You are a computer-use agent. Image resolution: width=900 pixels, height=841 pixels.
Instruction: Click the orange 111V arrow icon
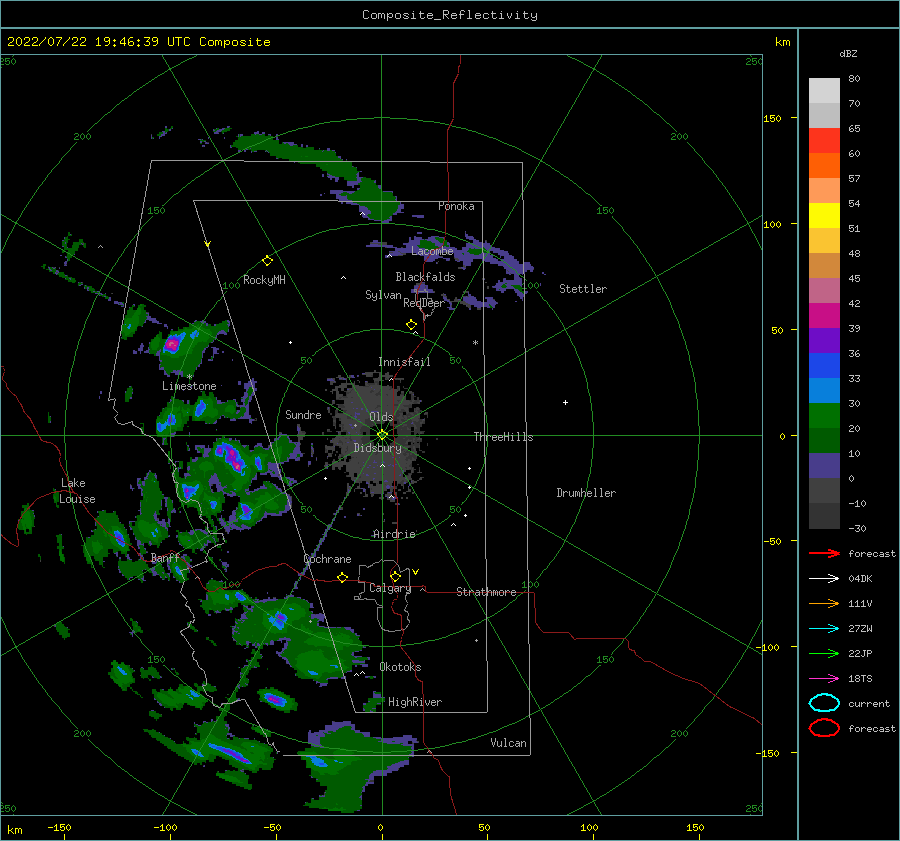tap(824, 603)
